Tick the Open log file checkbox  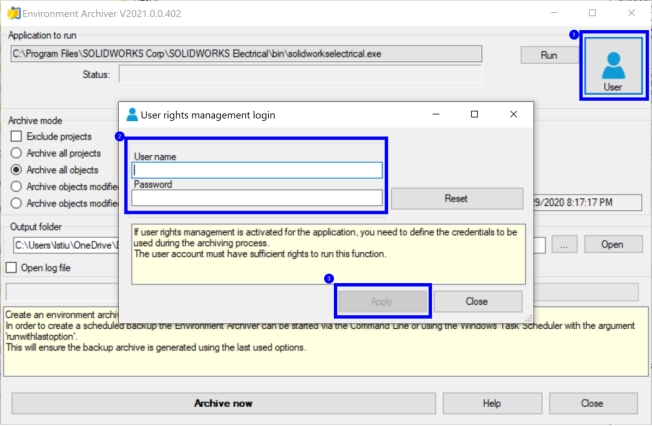point(12,267)
